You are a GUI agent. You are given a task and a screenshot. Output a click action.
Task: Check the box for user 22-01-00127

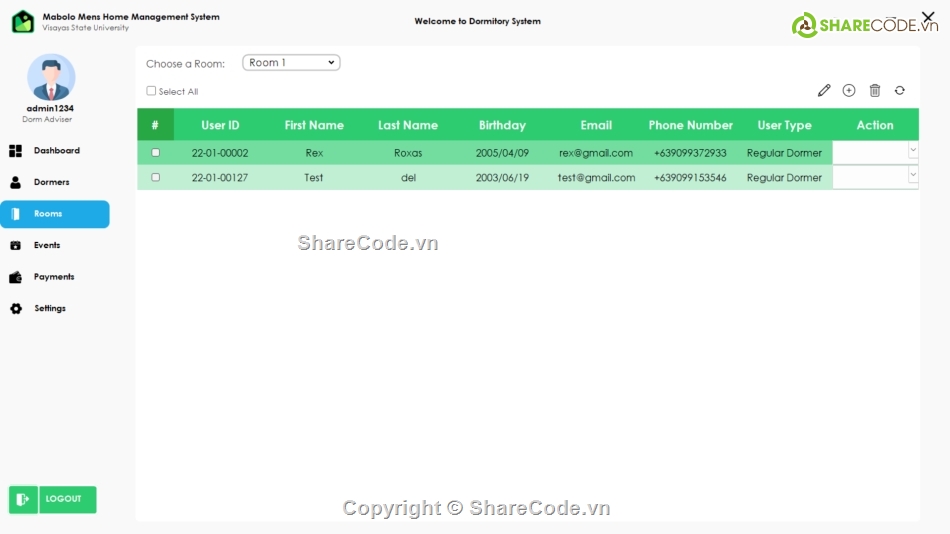(x=155, y=177)
